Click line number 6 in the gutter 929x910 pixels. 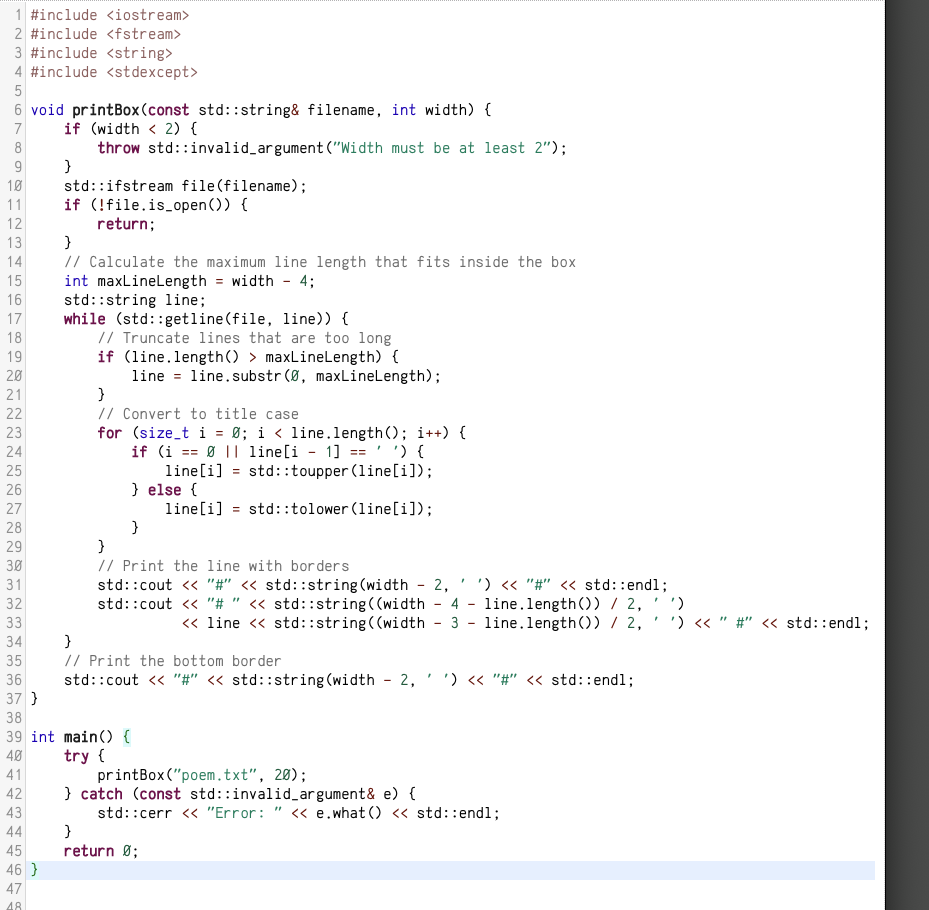[18, 110]
